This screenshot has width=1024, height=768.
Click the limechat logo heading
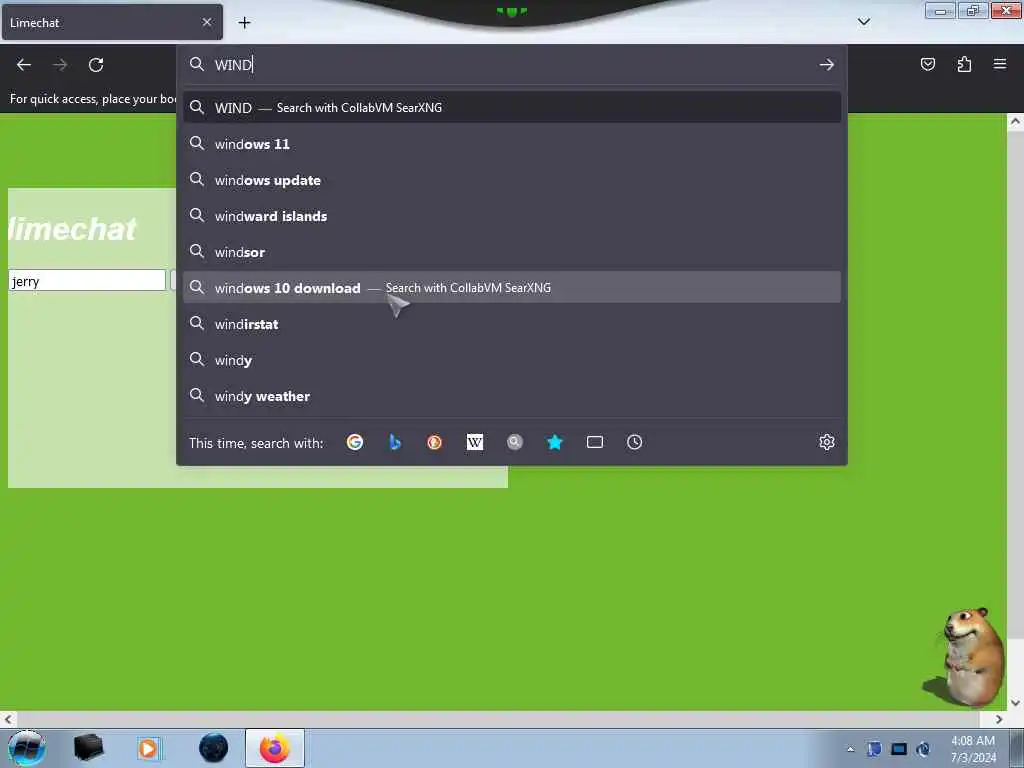point(72,229)
